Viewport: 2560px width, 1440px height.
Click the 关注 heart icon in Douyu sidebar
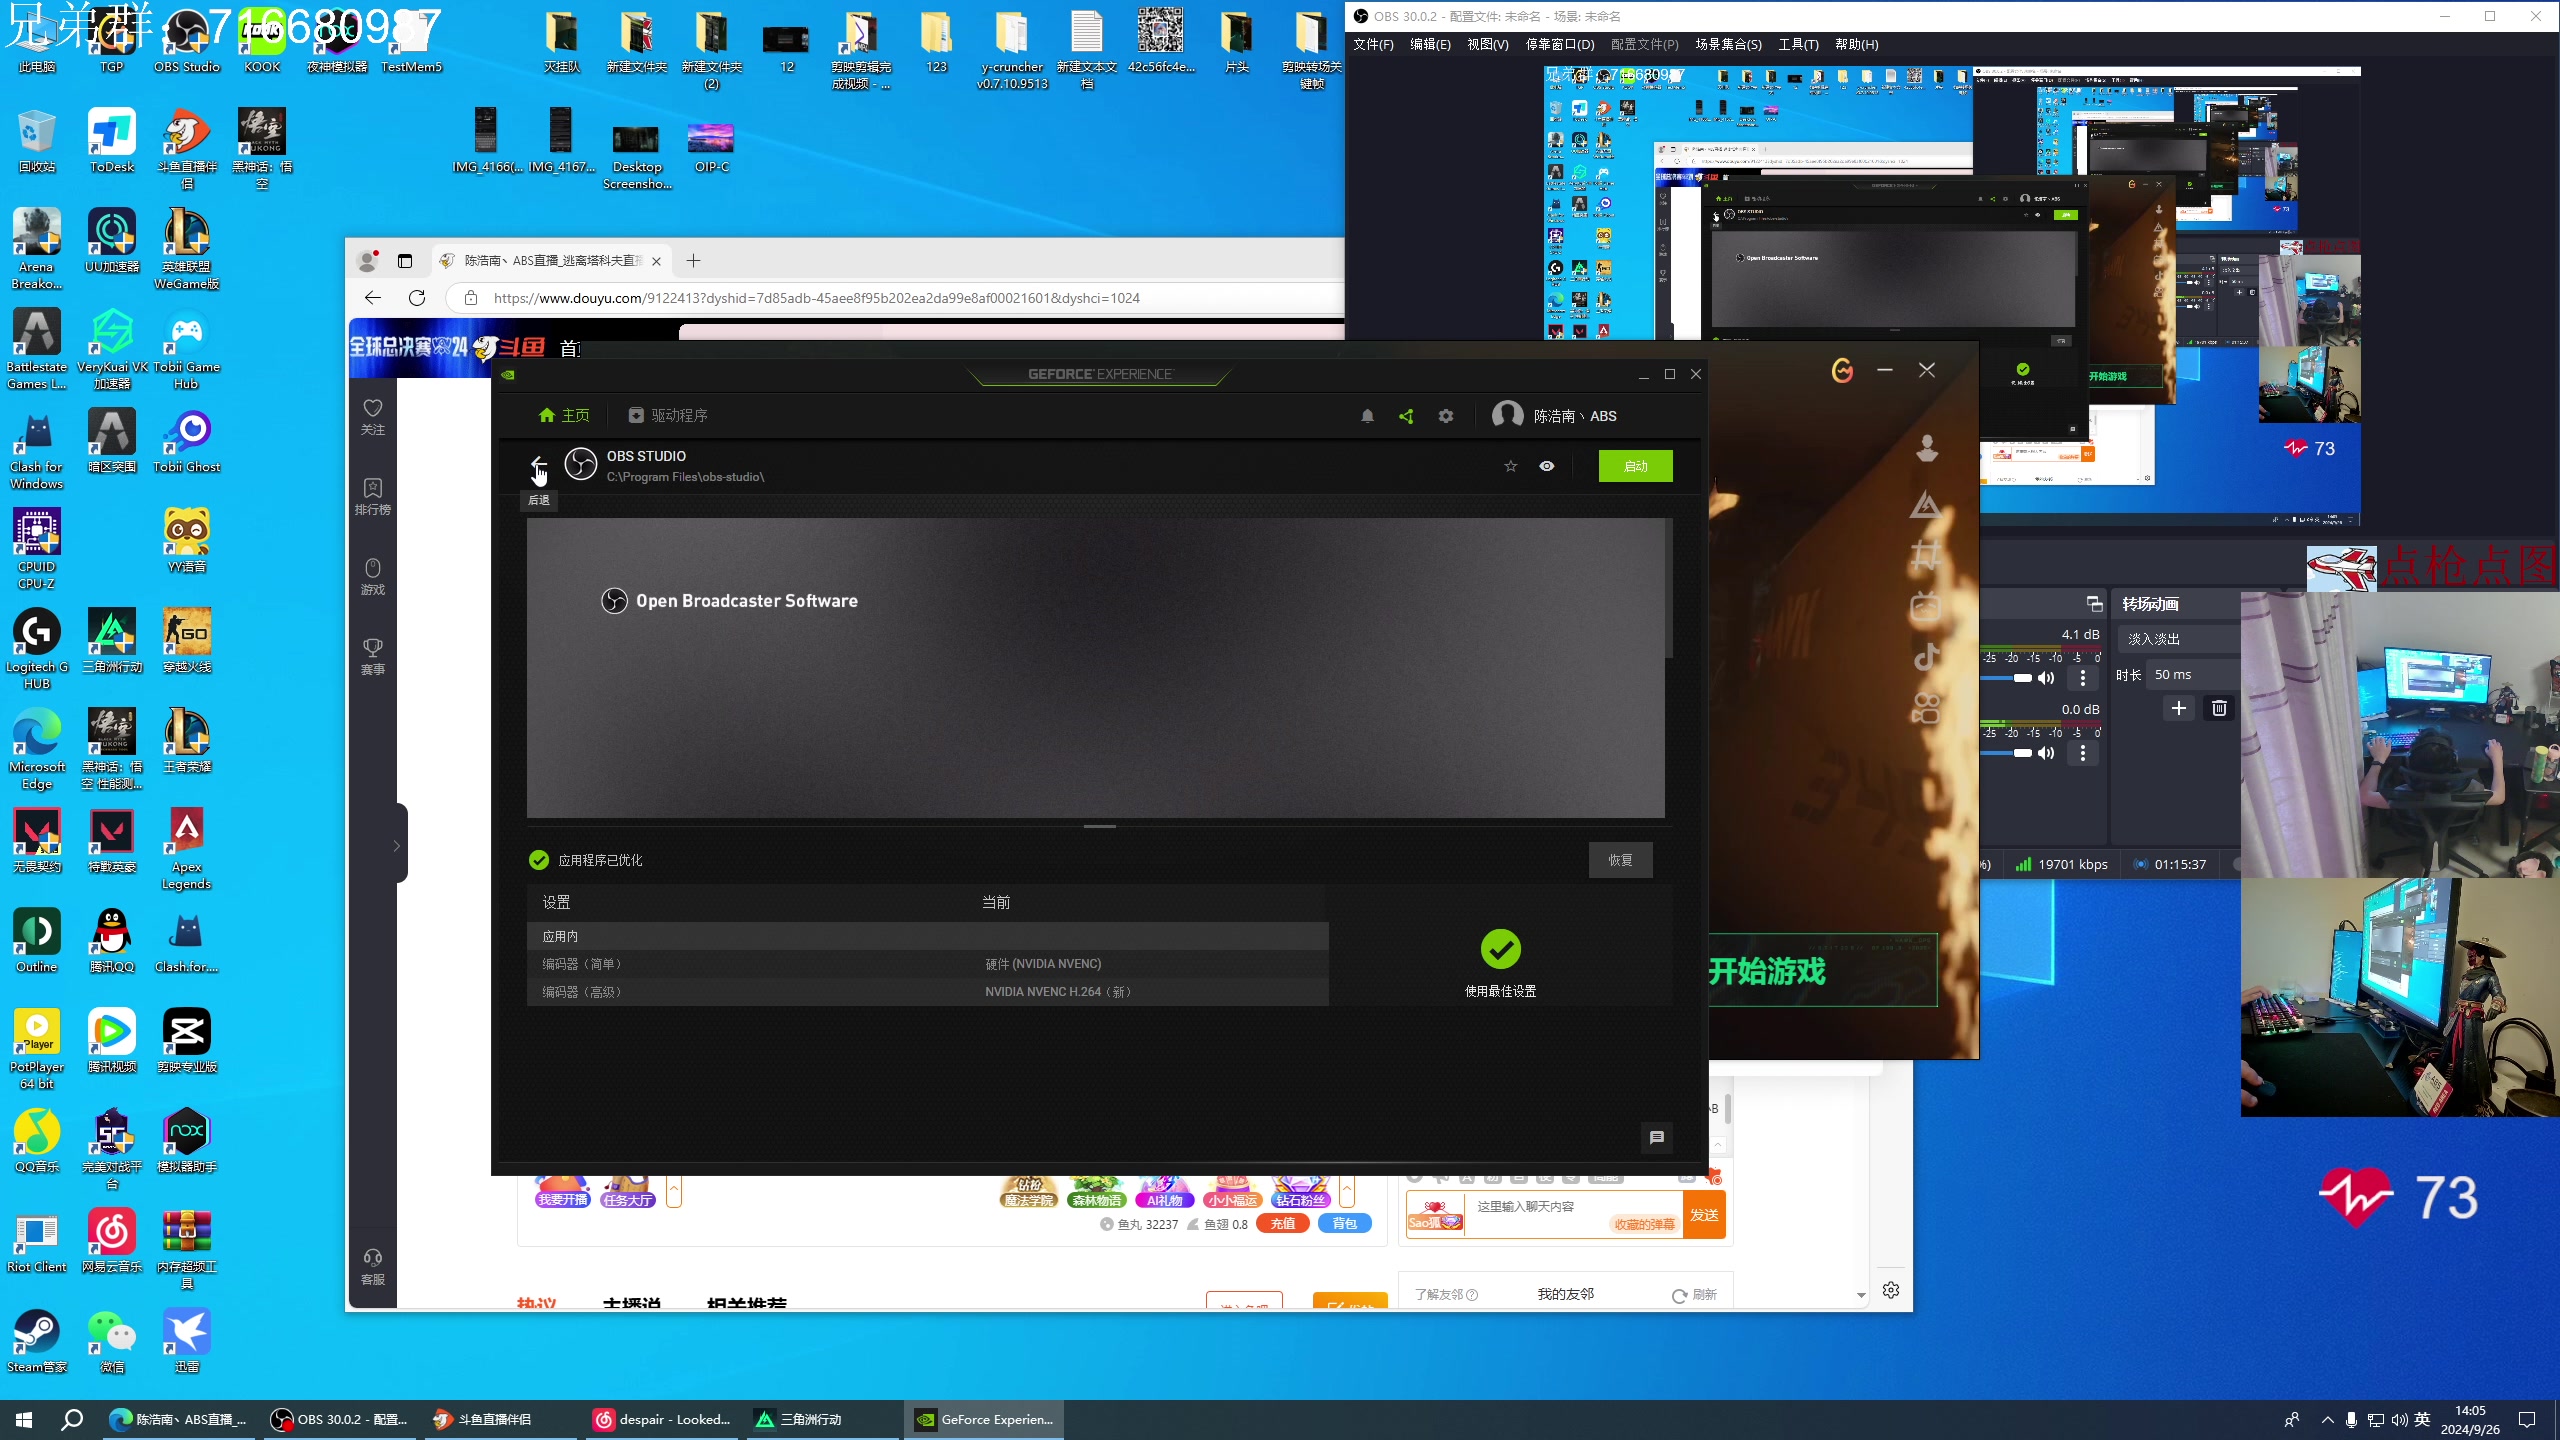point(373,416)
